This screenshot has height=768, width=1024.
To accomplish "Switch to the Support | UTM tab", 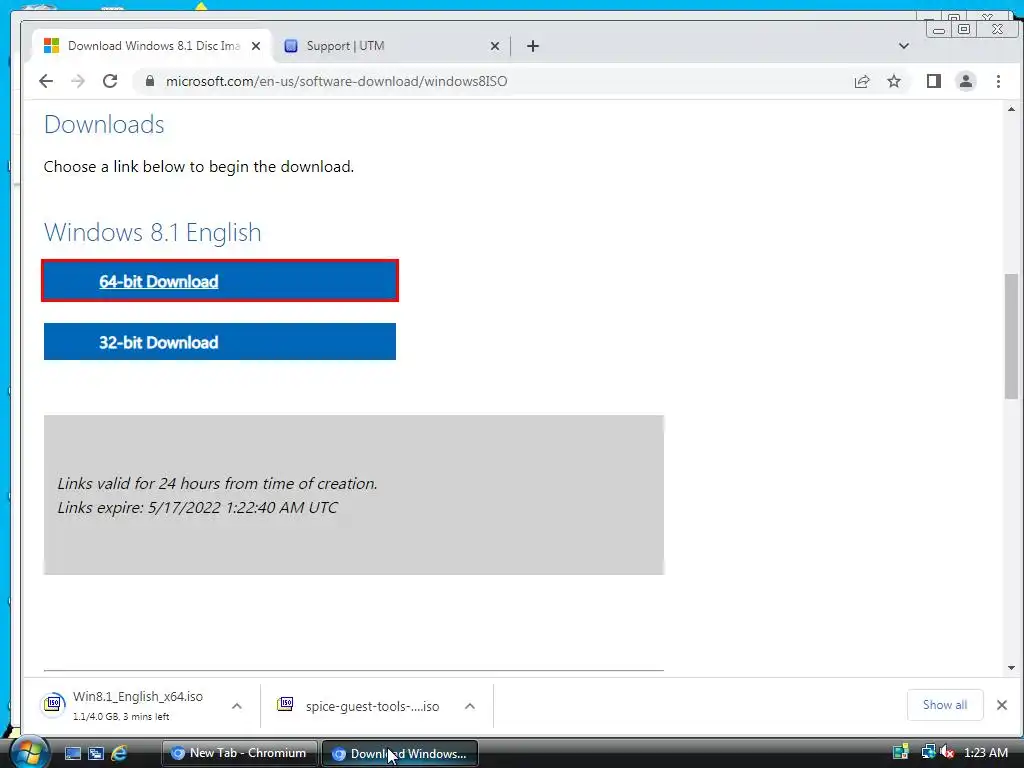I will tap(391, 46).
